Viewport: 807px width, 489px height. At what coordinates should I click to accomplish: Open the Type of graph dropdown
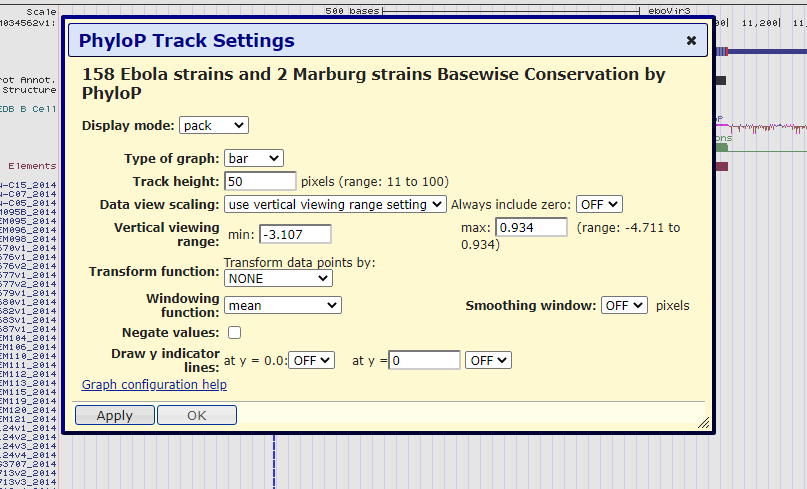pyautogui.click(x=254, y=158)
